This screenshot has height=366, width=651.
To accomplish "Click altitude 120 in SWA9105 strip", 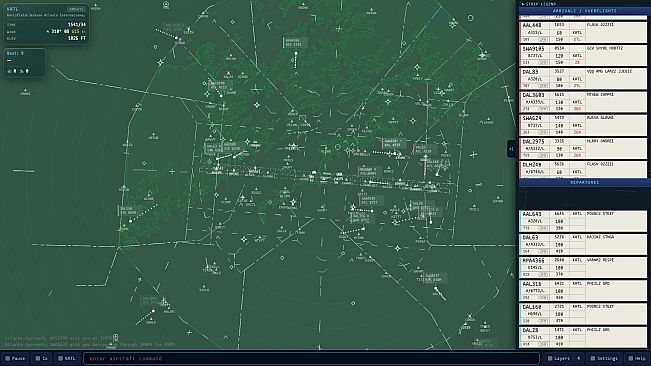I will [x=559, y=56].
